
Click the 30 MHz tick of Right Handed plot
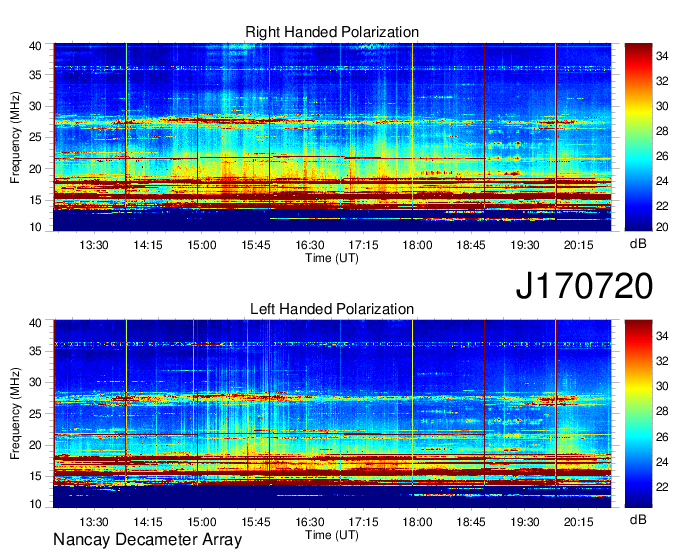(x=35, y=106)
